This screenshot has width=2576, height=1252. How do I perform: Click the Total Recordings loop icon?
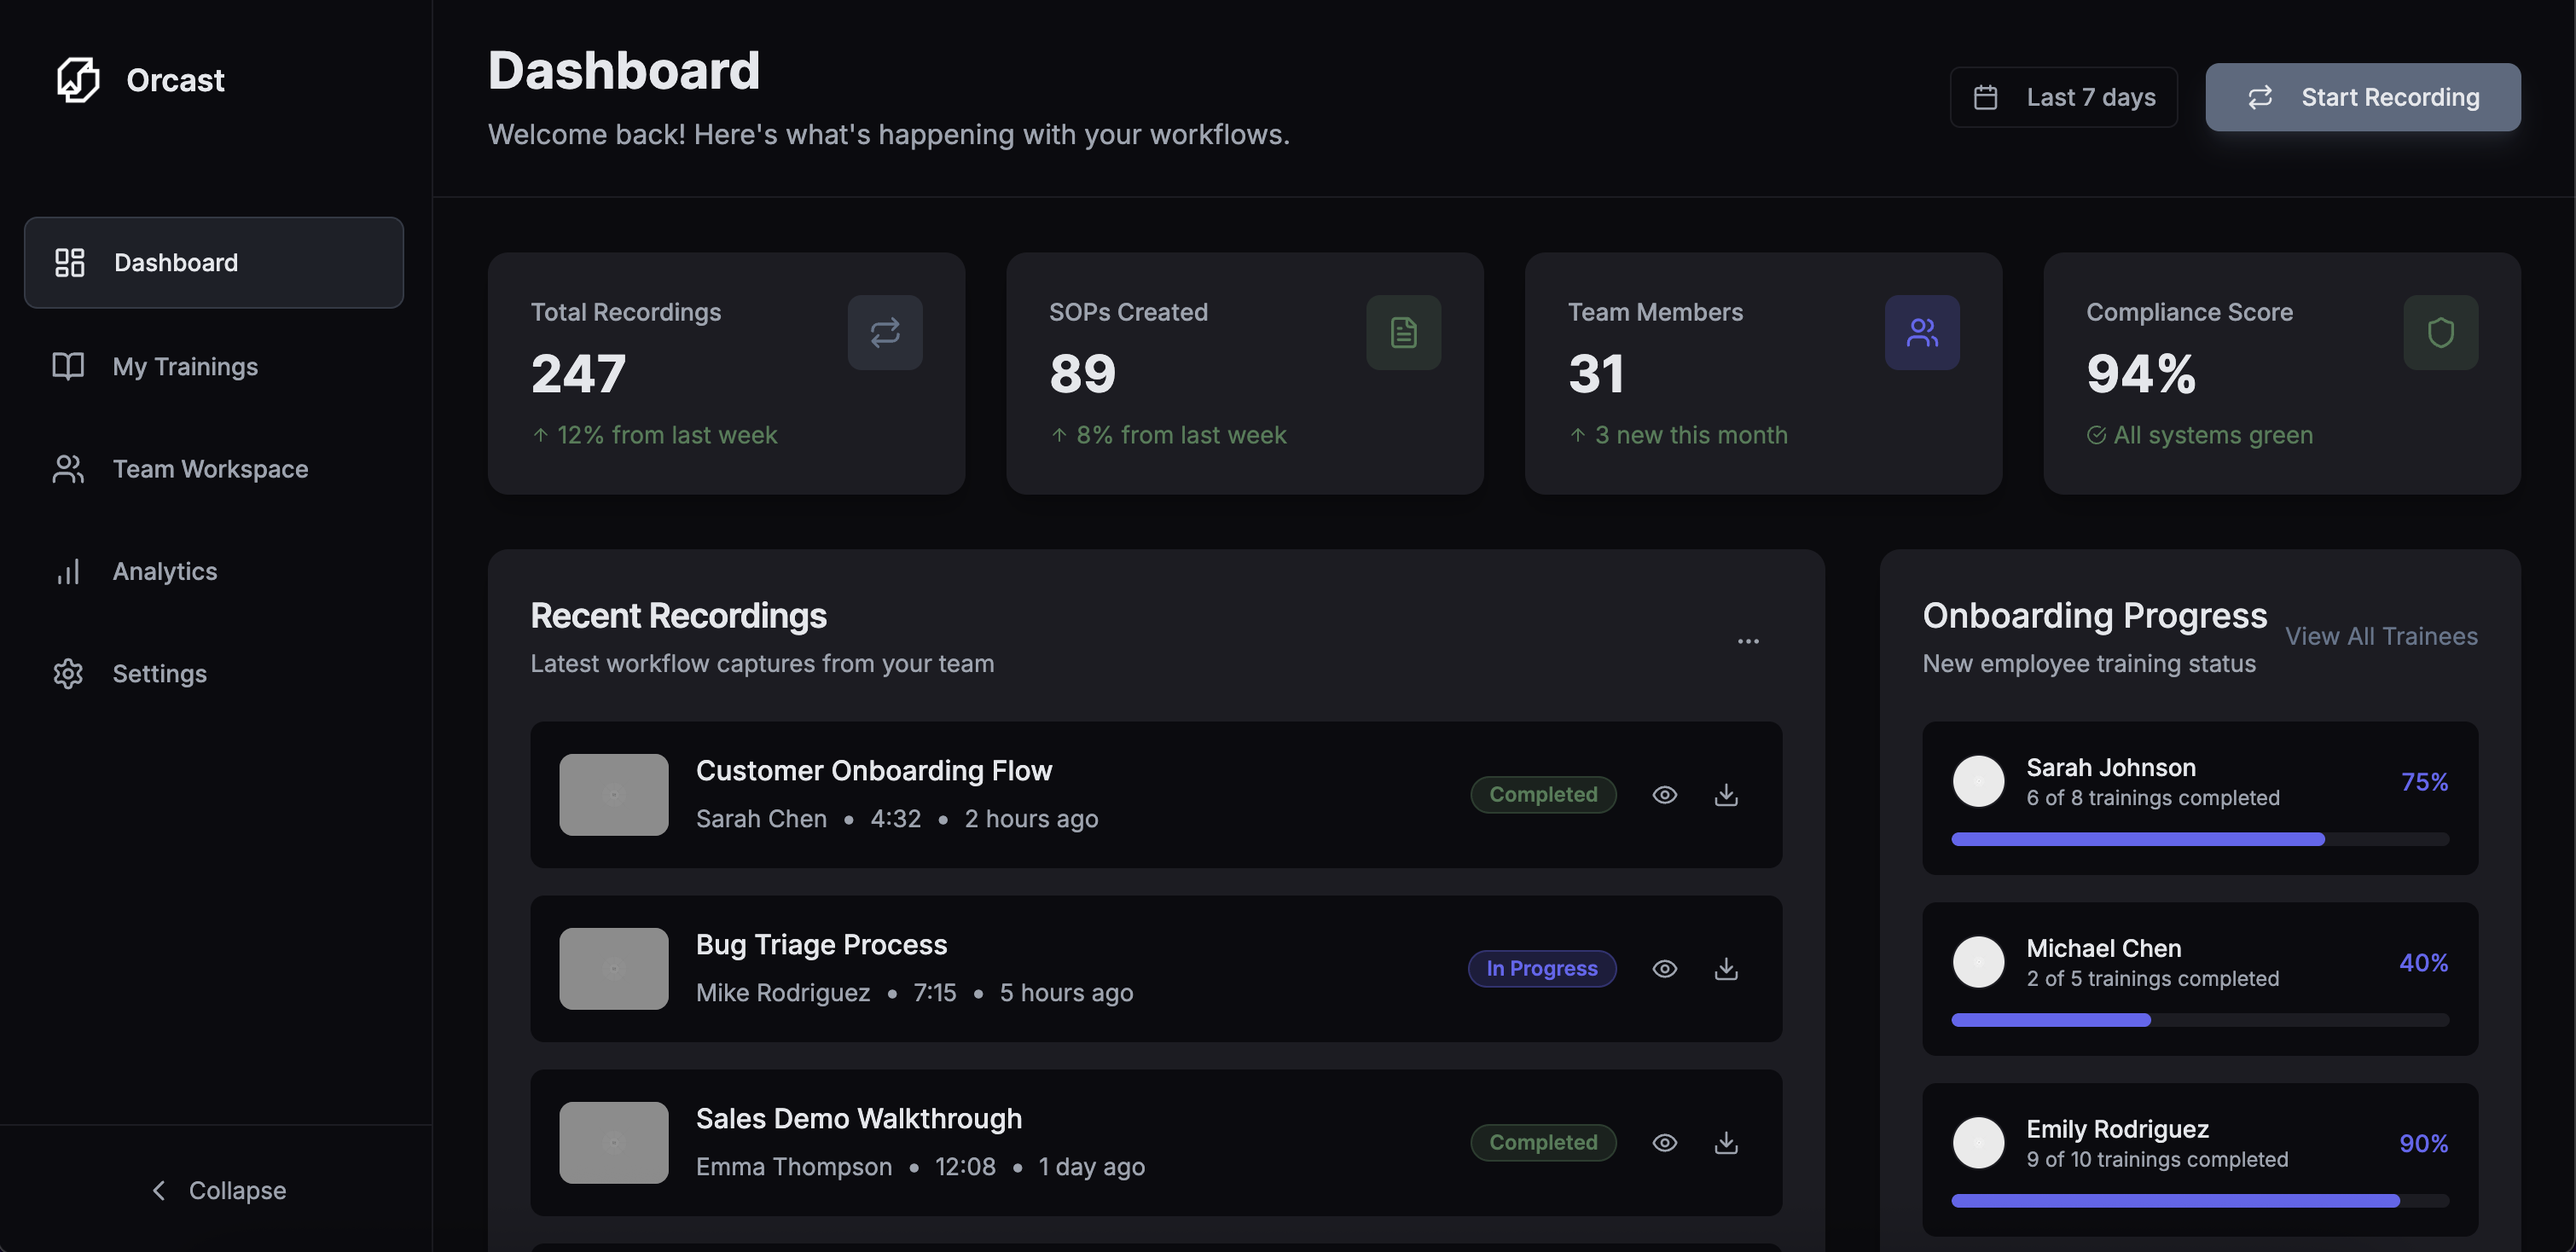(885, 332)
